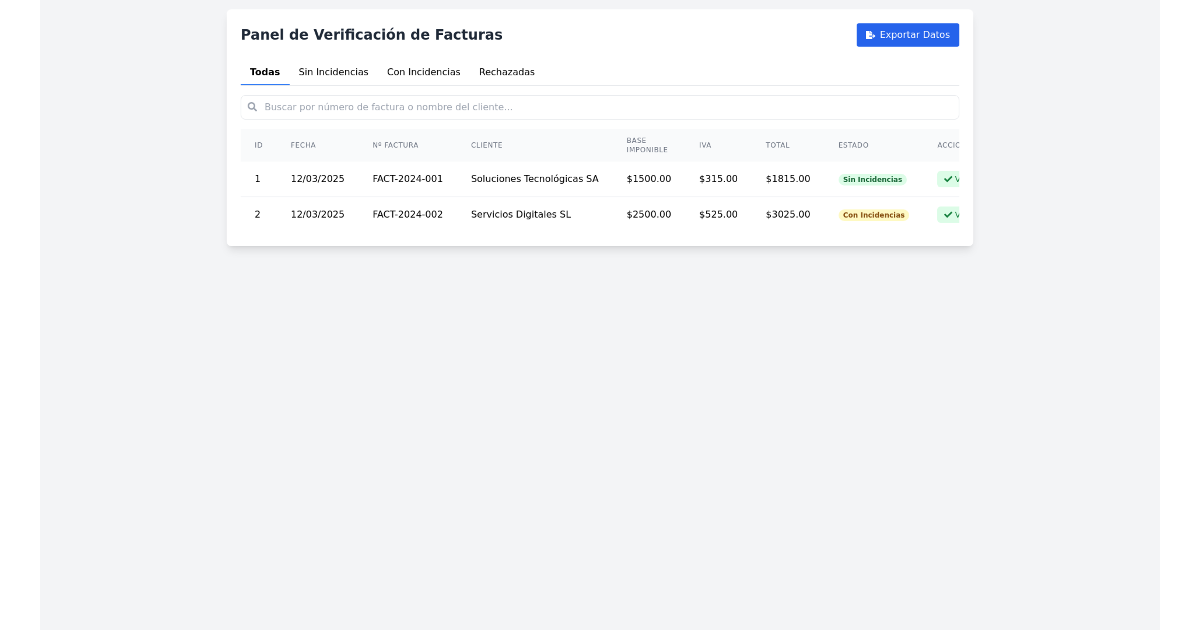Switch to the Sin Incidencias tab

click(333, 72)
